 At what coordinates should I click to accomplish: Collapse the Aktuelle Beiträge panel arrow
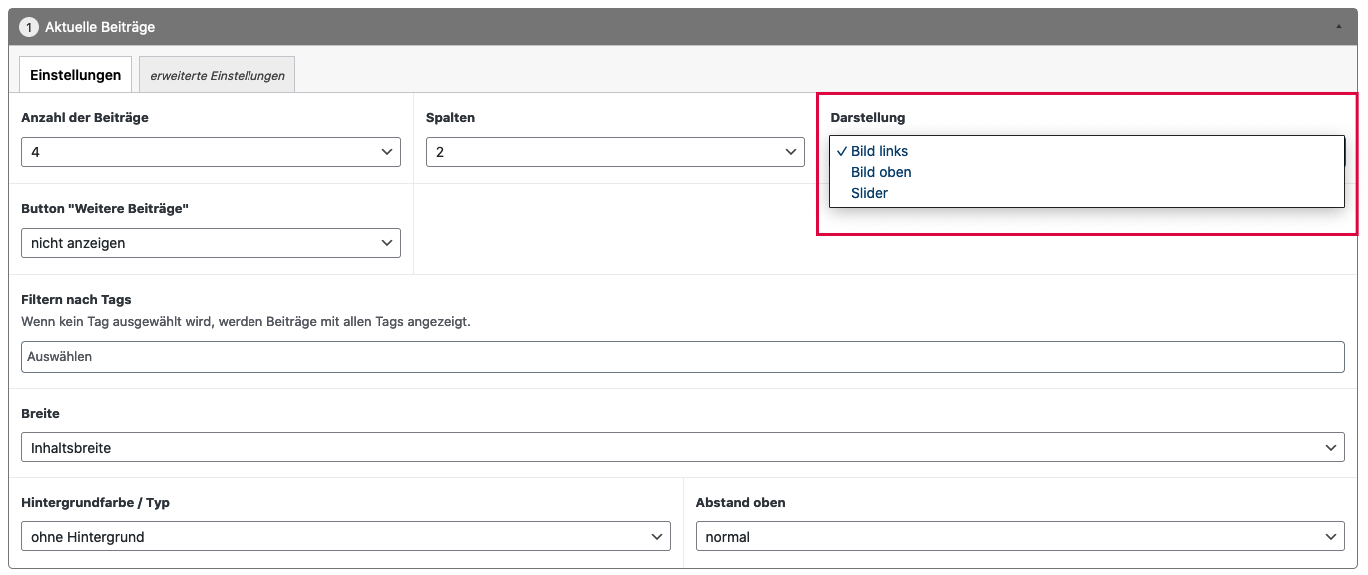pos(1340,27)
